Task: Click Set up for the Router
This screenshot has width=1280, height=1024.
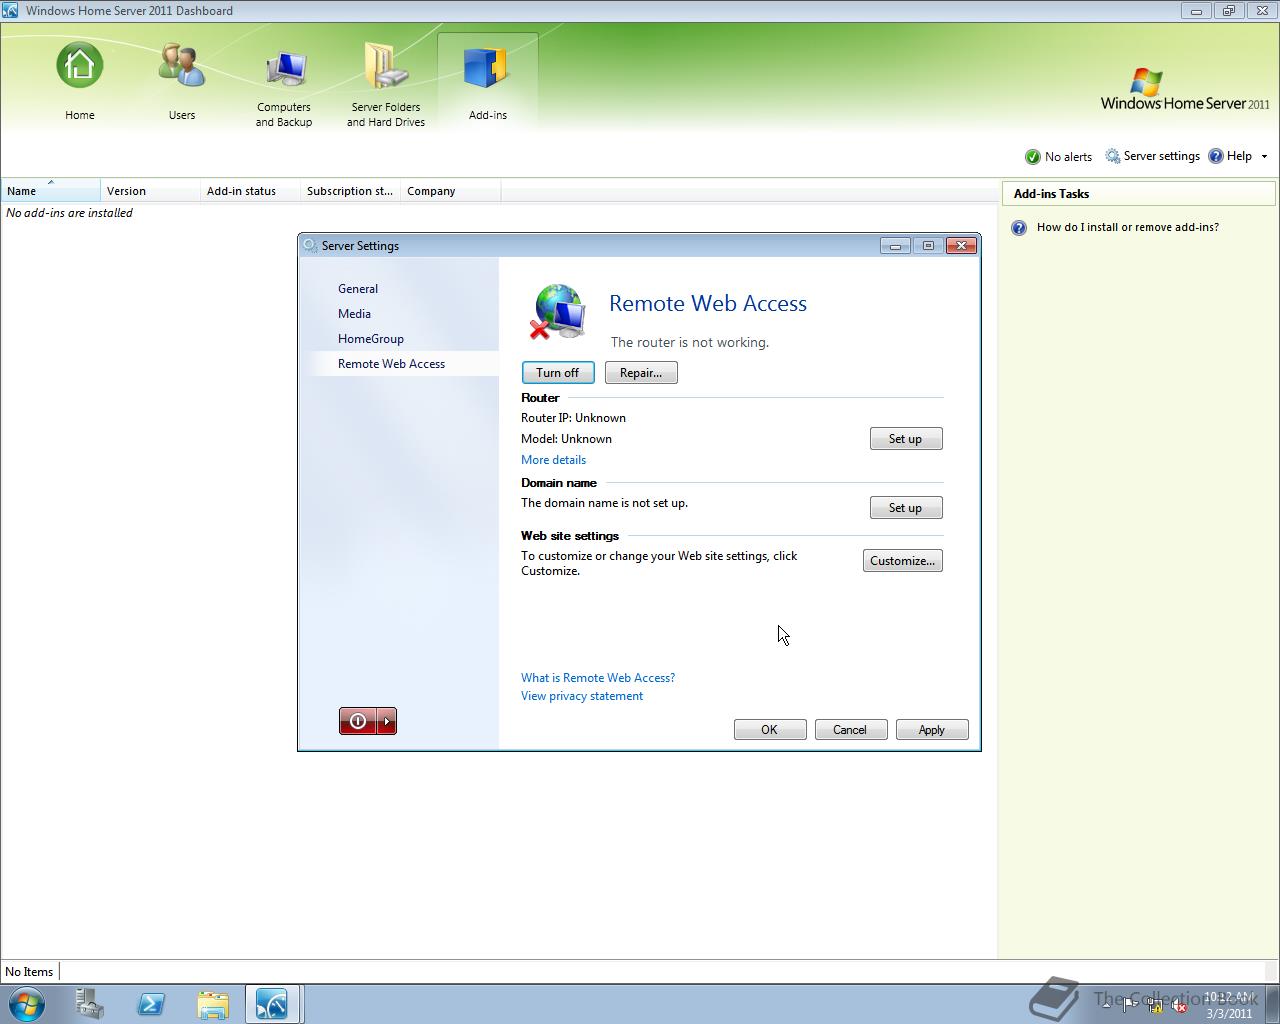Action: pyautogui.click(x=906, y=439)
